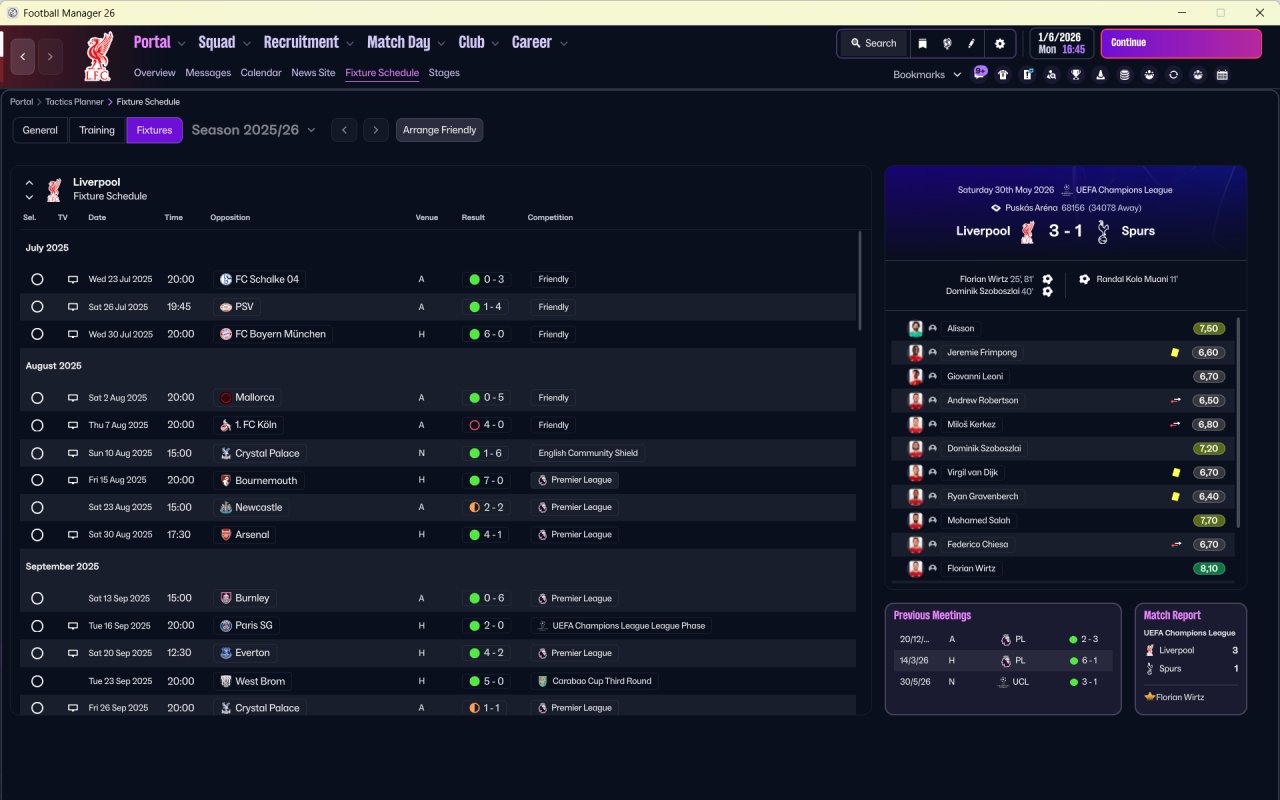The image size is (1280, 800).
Task: Open the News Site sub-tab
Action: pyautogui.click(x=313, y=73)
